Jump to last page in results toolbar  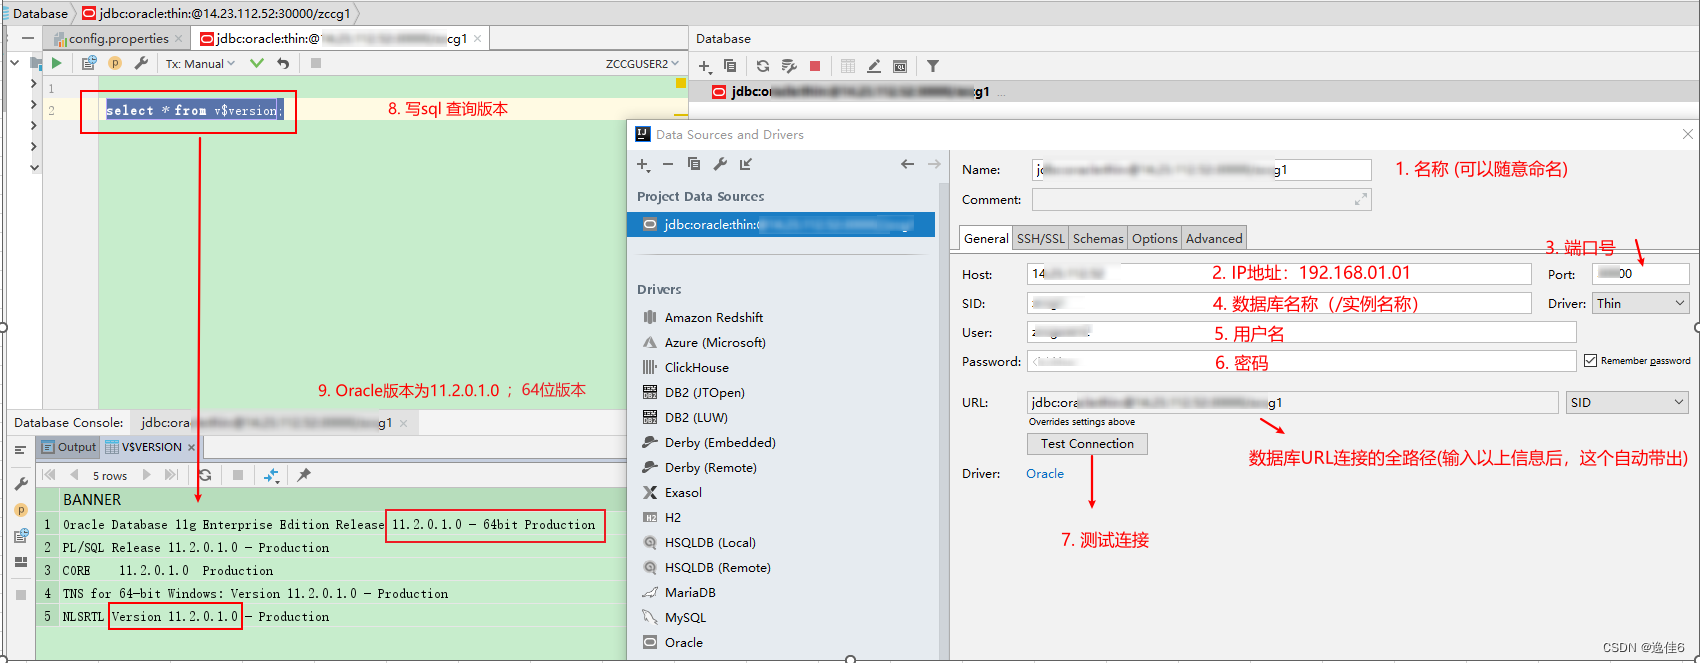(171, 475)
